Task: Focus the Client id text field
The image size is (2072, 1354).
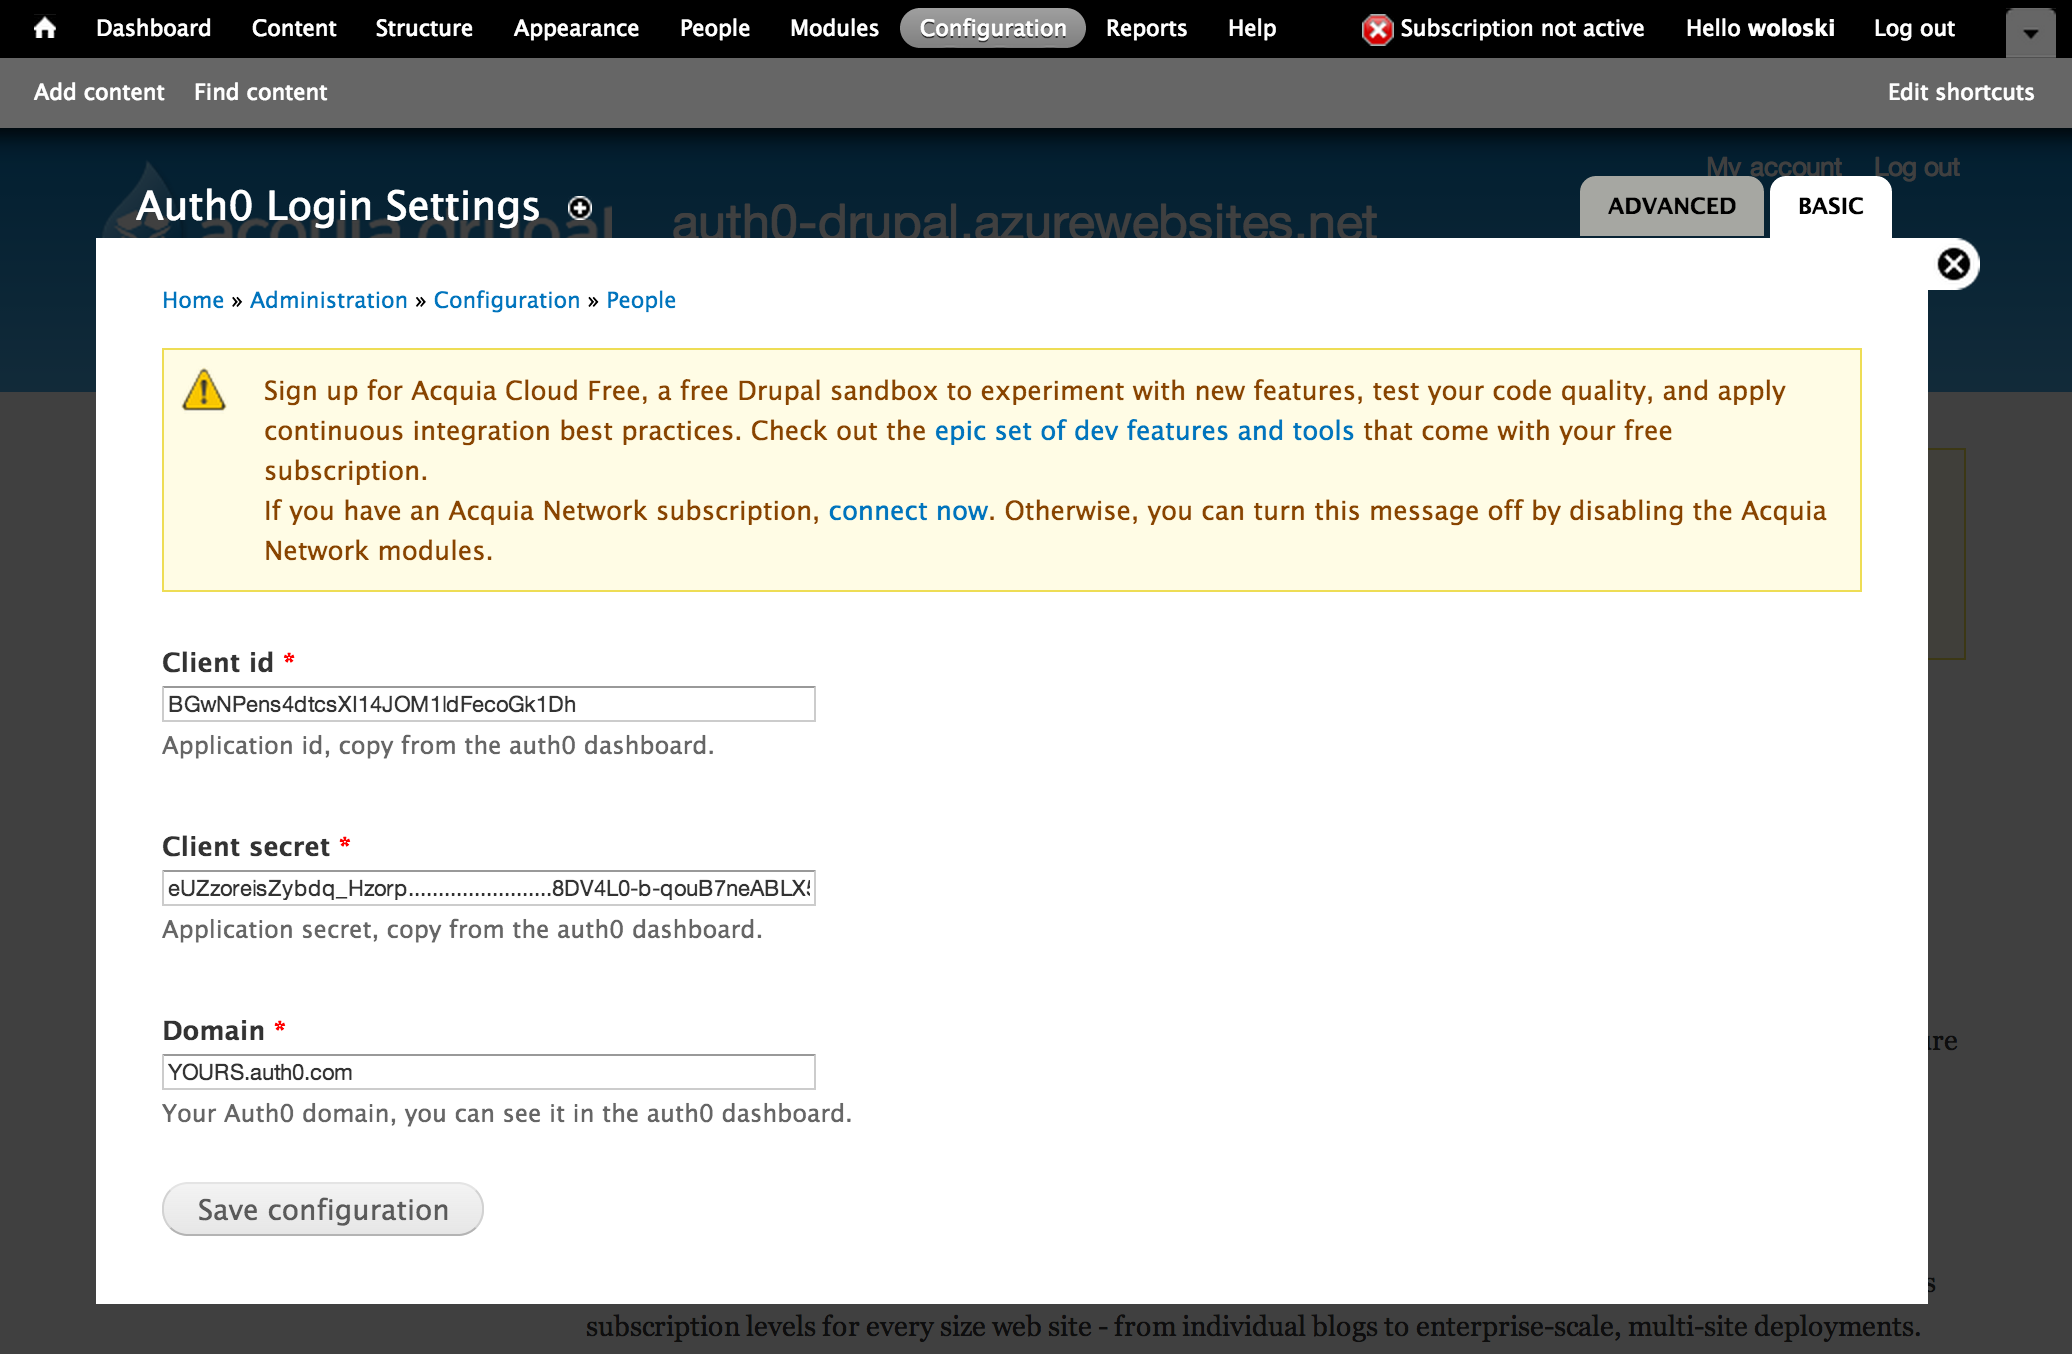Action: pos(488,704)
